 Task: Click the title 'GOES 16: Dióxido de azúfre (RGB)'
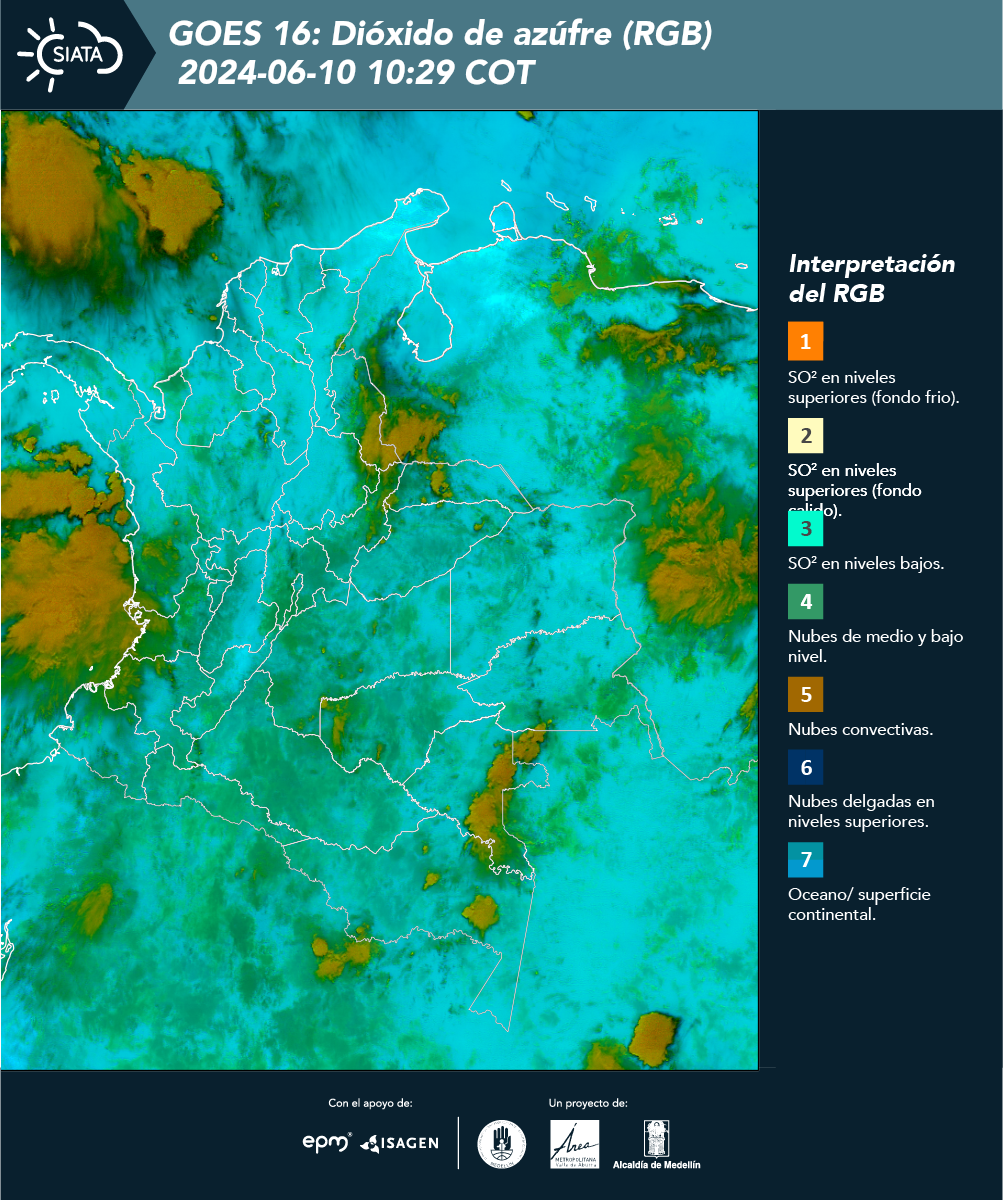click(x=441, y=35)
